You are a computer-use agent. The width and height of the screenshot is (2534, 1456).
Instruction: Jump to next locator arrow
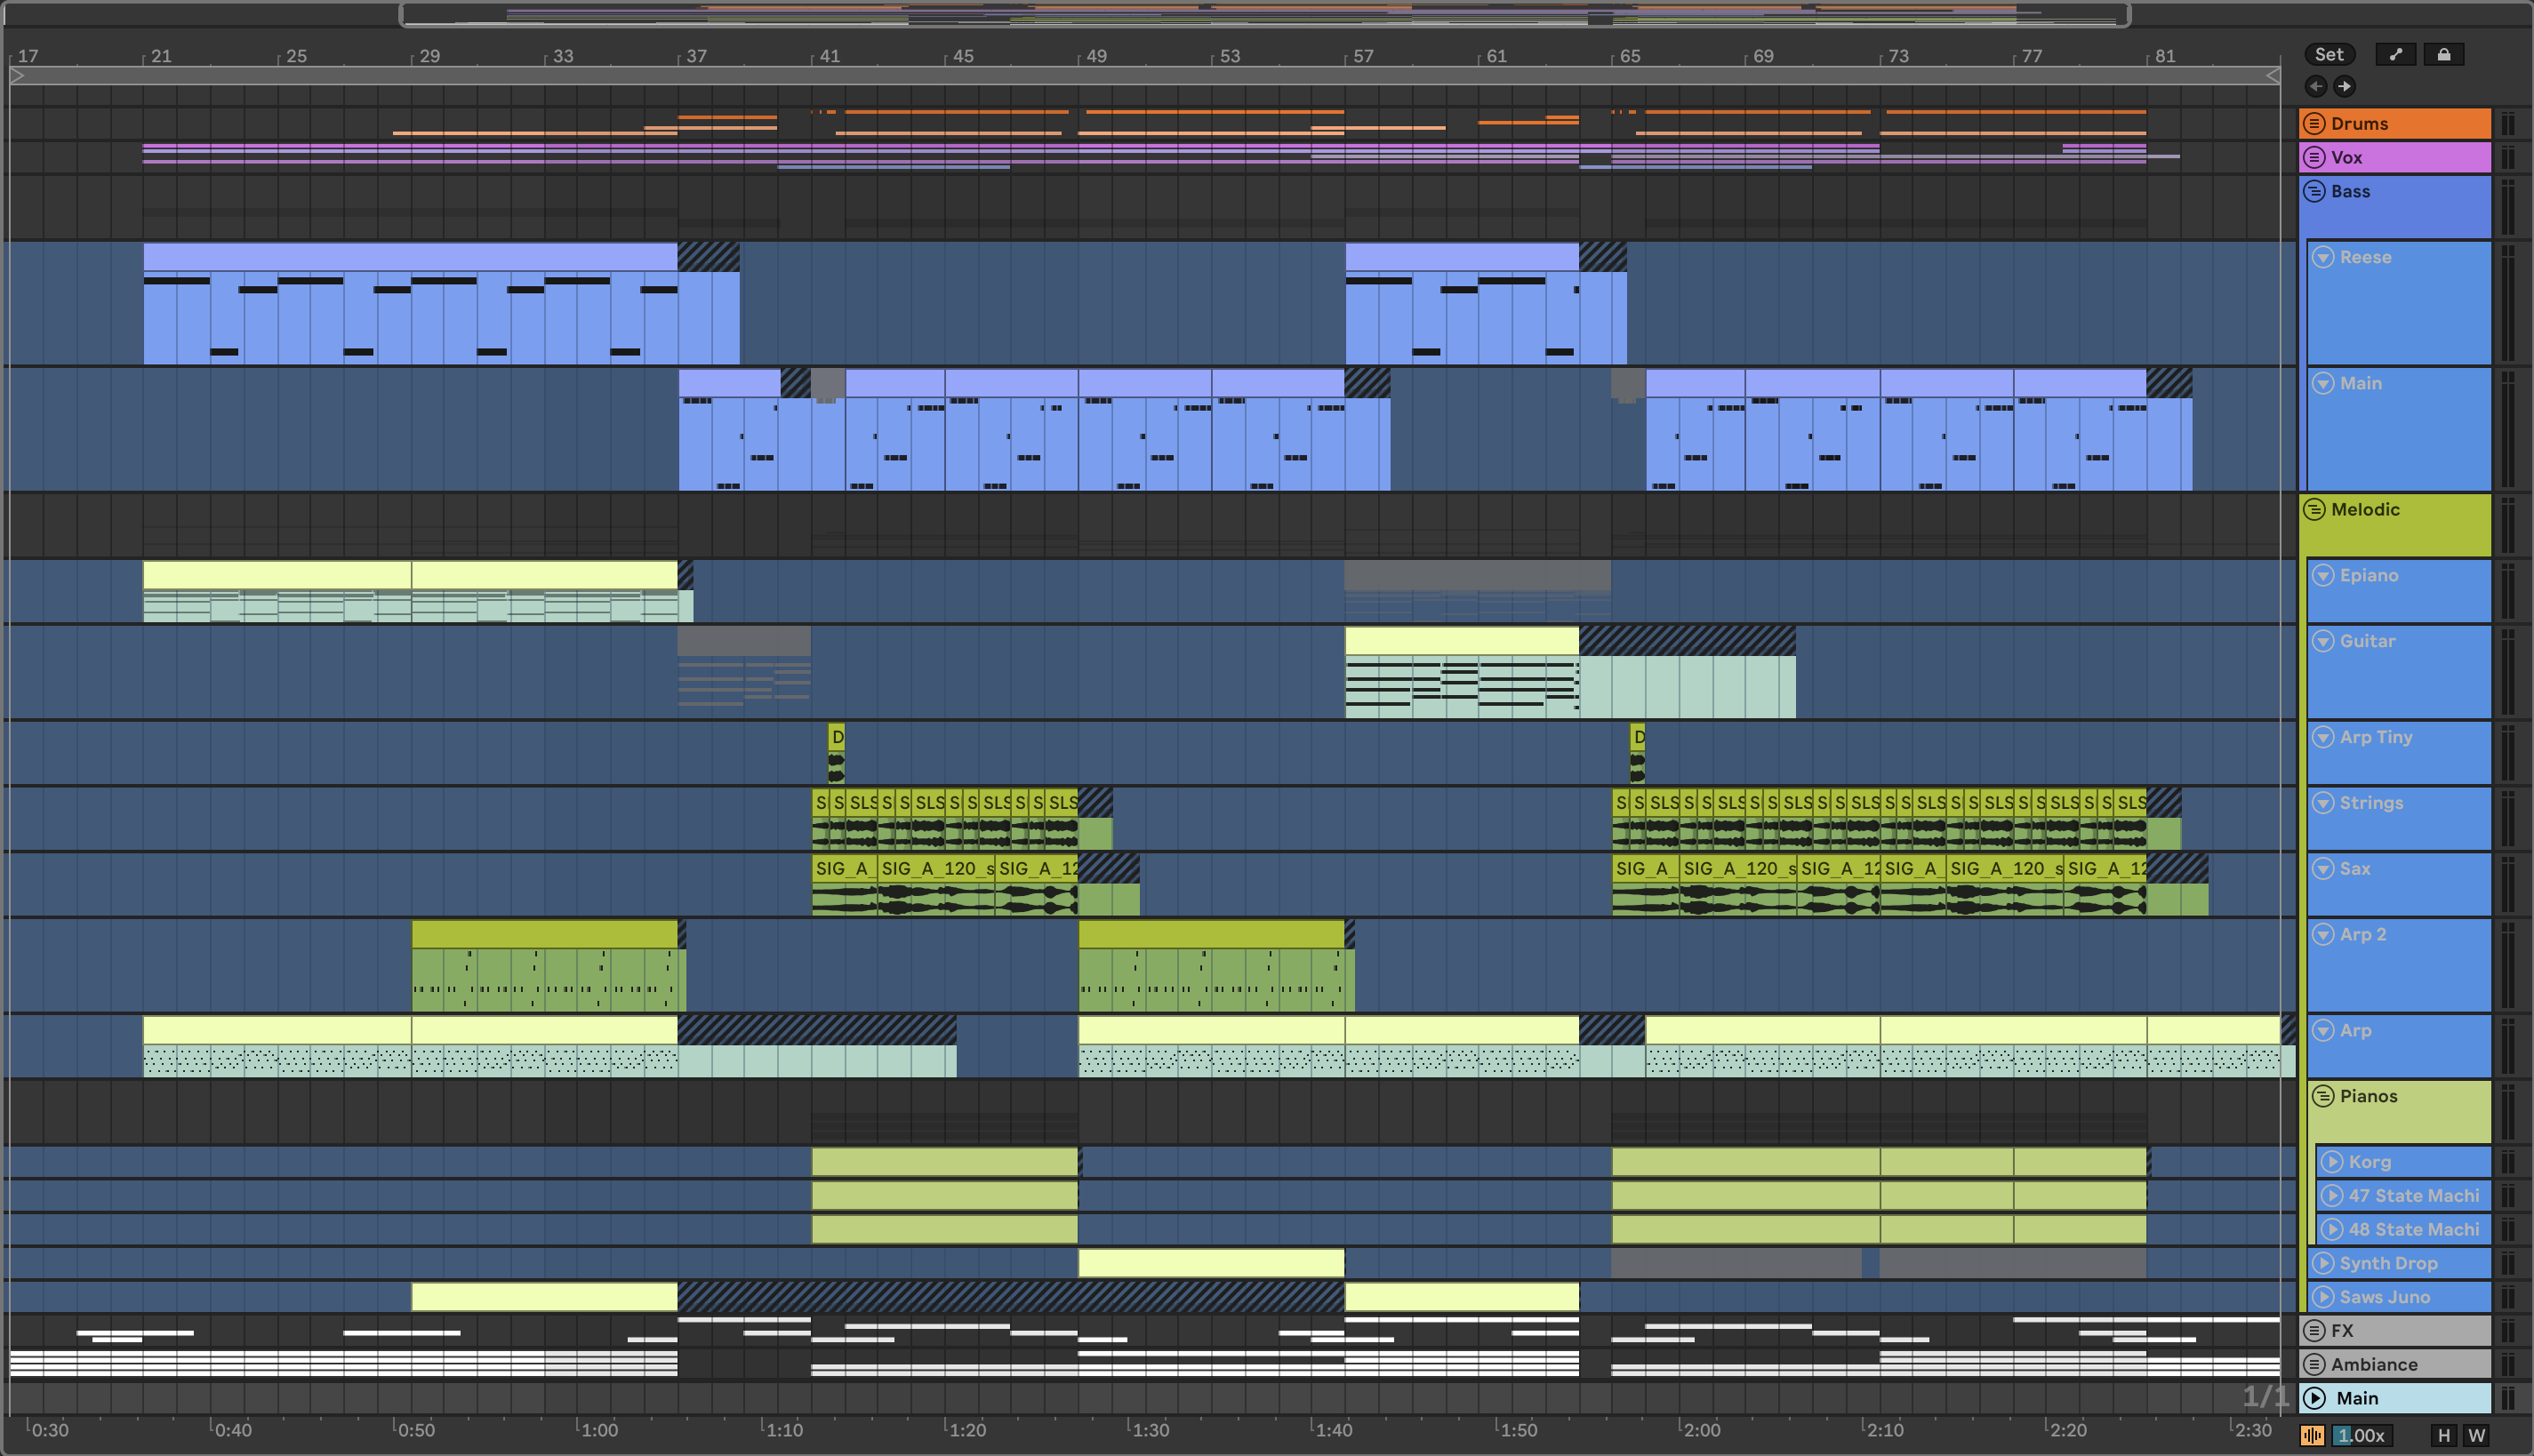pos(2344,87)
